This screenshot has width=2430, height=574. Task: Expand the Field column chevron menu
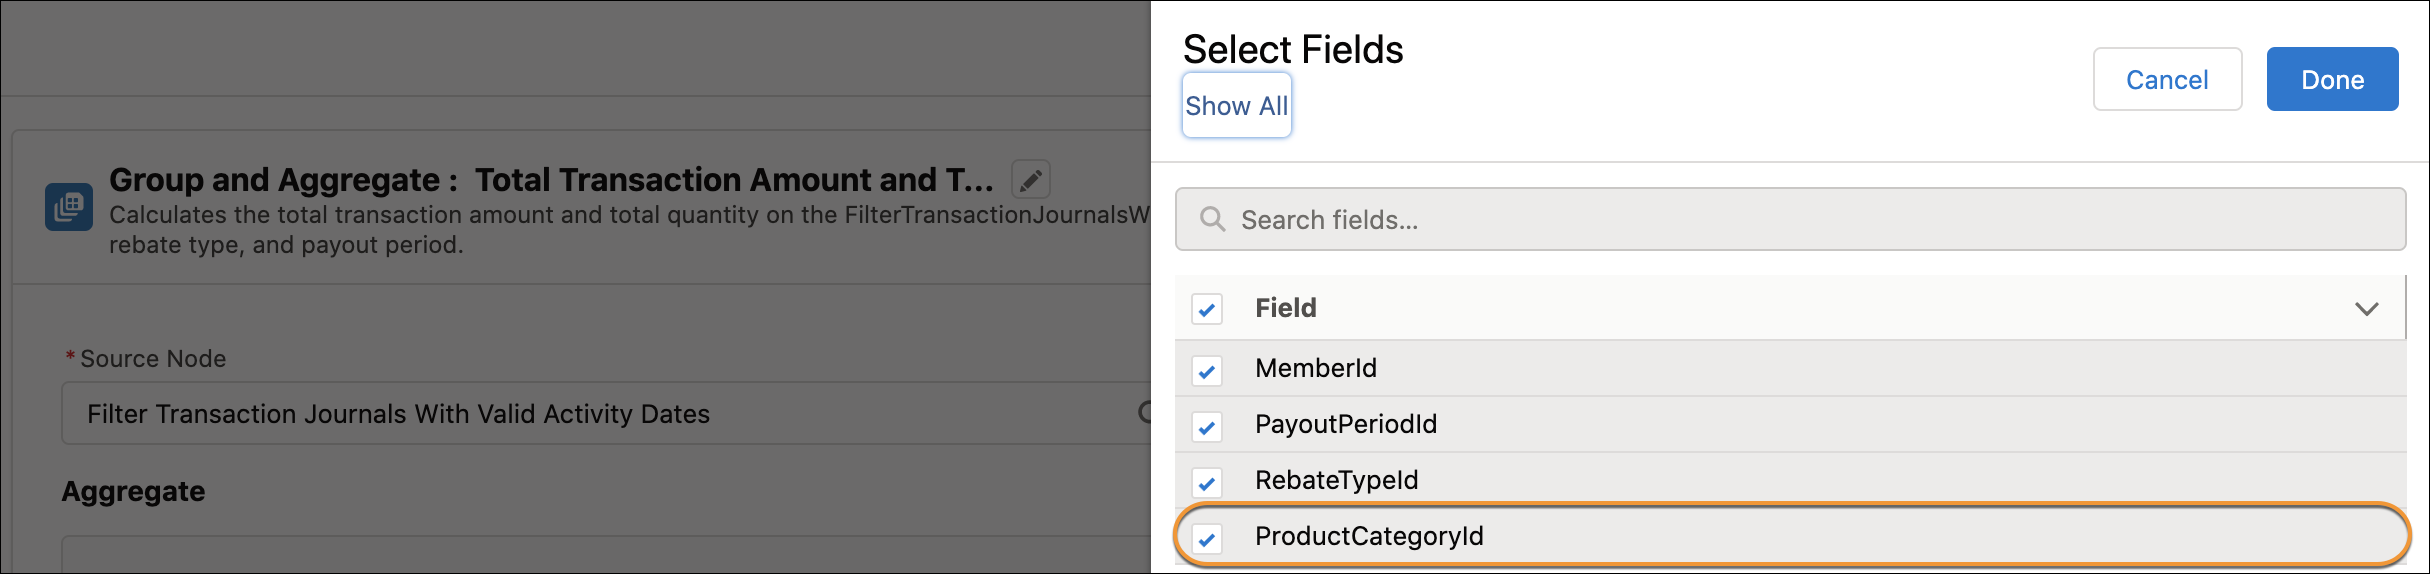[2366, 309]
